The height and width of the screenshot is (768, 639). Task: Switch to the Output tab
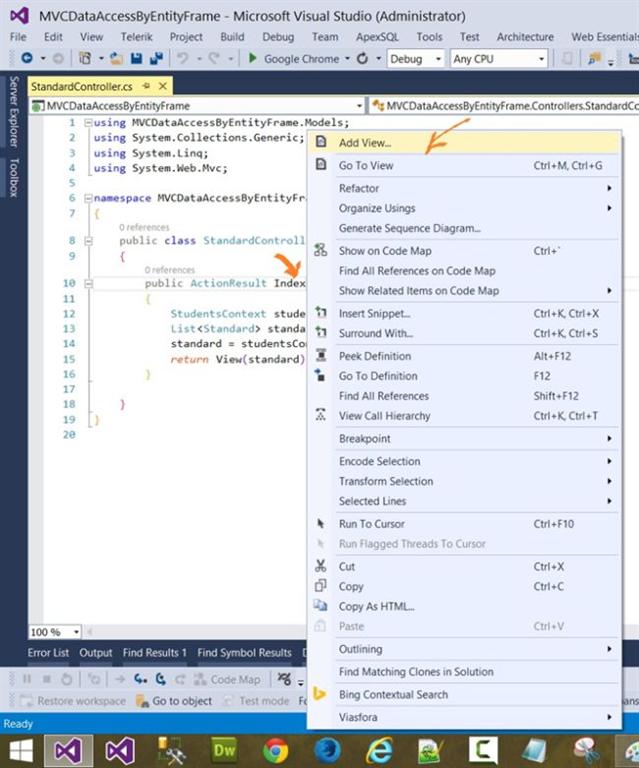95,653
